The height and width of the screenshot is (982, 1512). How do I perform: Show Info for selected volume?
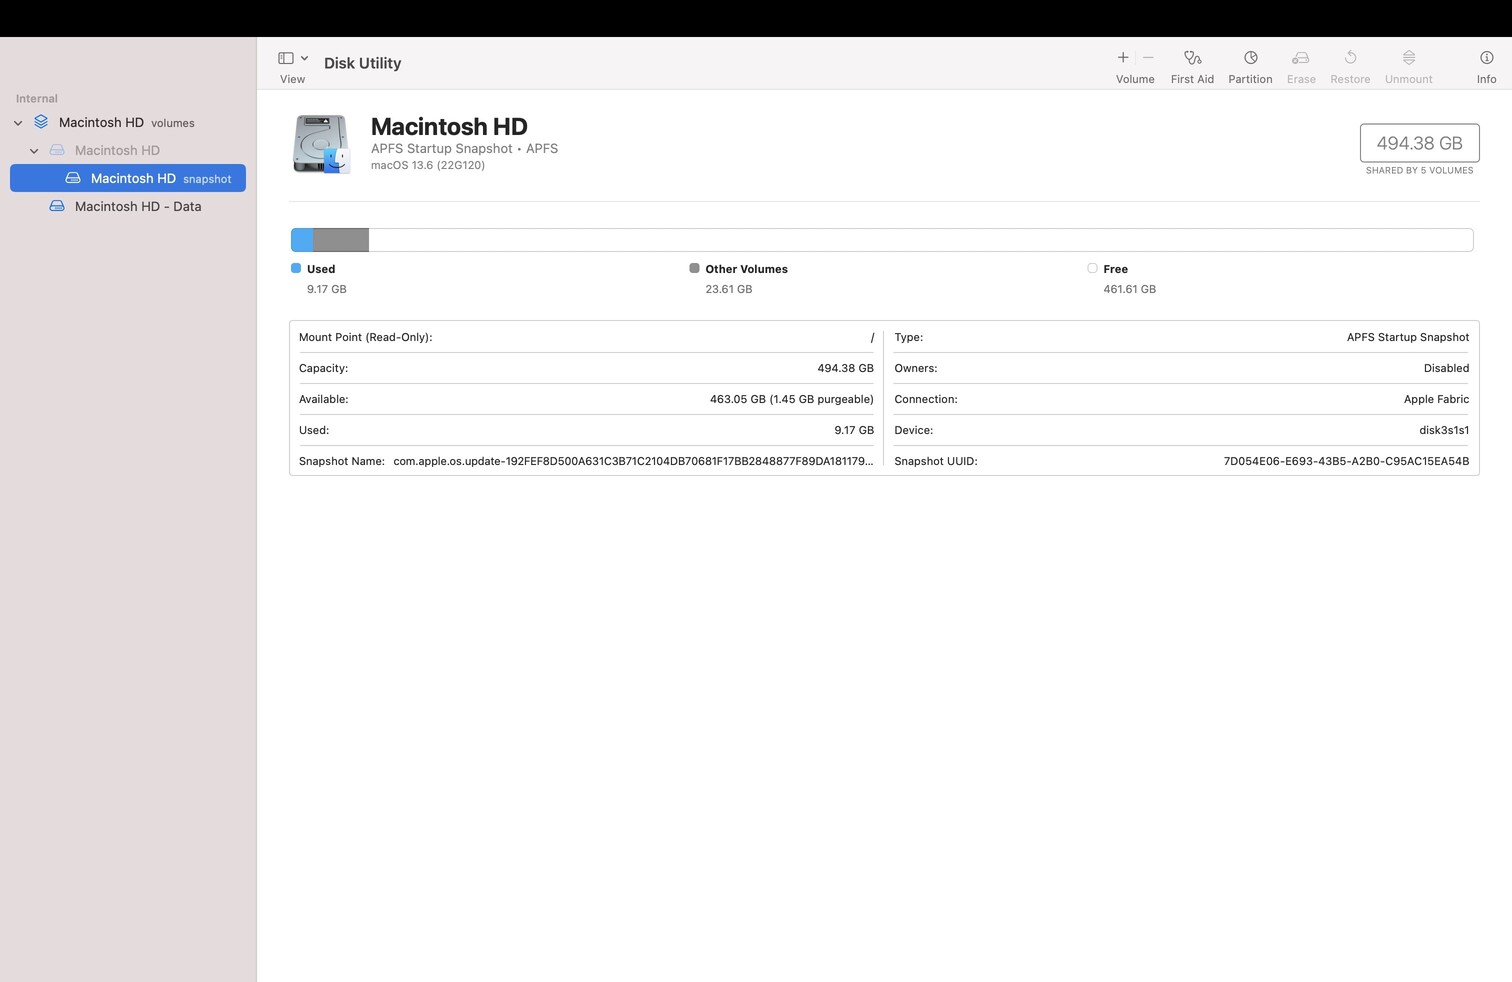pyautogui.click(x=1486, y=58)
